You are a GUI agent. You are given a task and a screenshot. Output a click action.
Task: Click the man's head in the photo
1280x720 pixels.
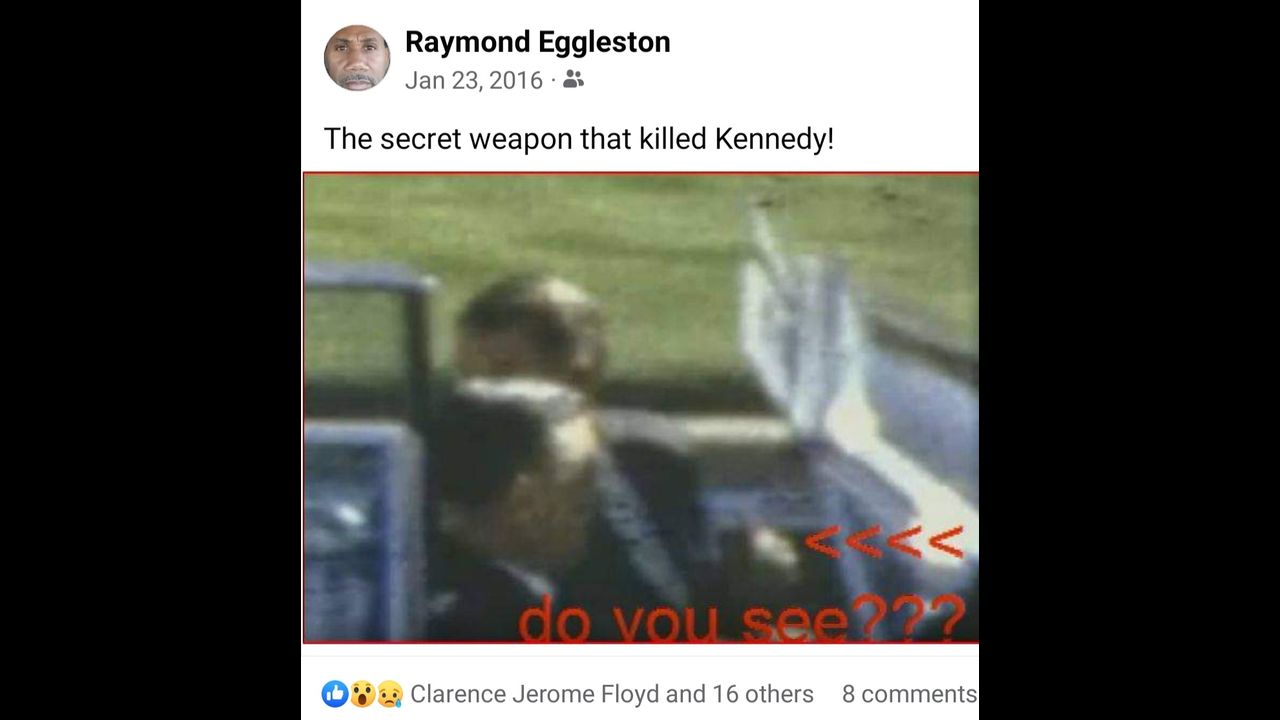(532, 328)
